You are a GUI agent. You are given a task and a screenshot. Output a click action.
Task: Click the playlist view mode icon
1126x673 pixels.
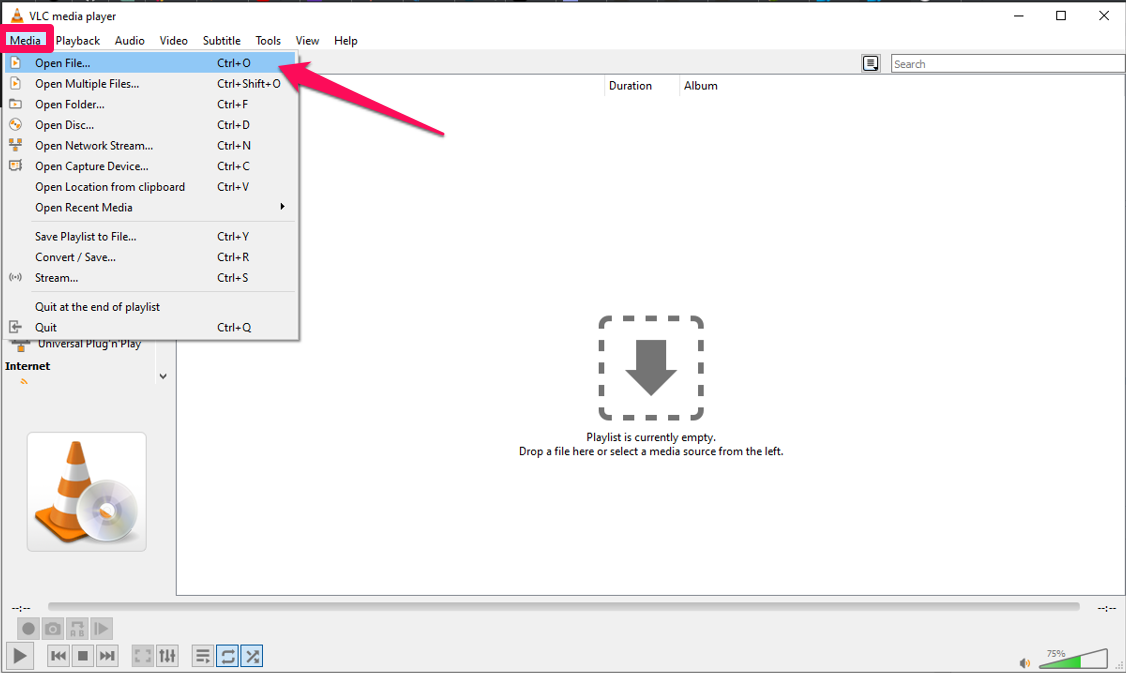tap(870, 64)
